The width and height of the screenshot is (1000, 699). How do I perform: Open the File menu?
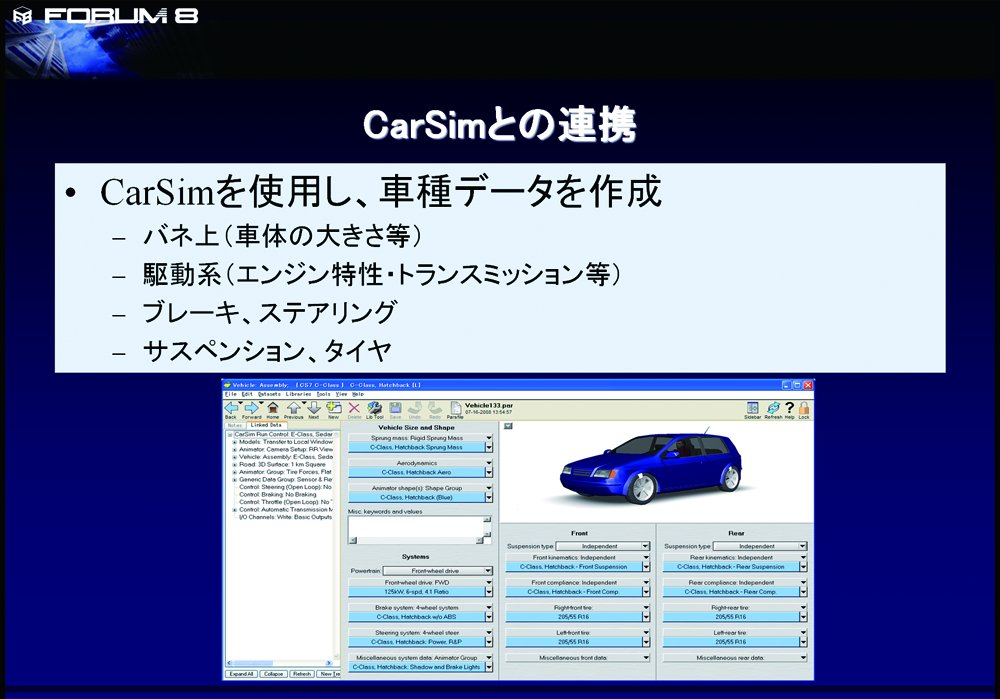(230, 394)
